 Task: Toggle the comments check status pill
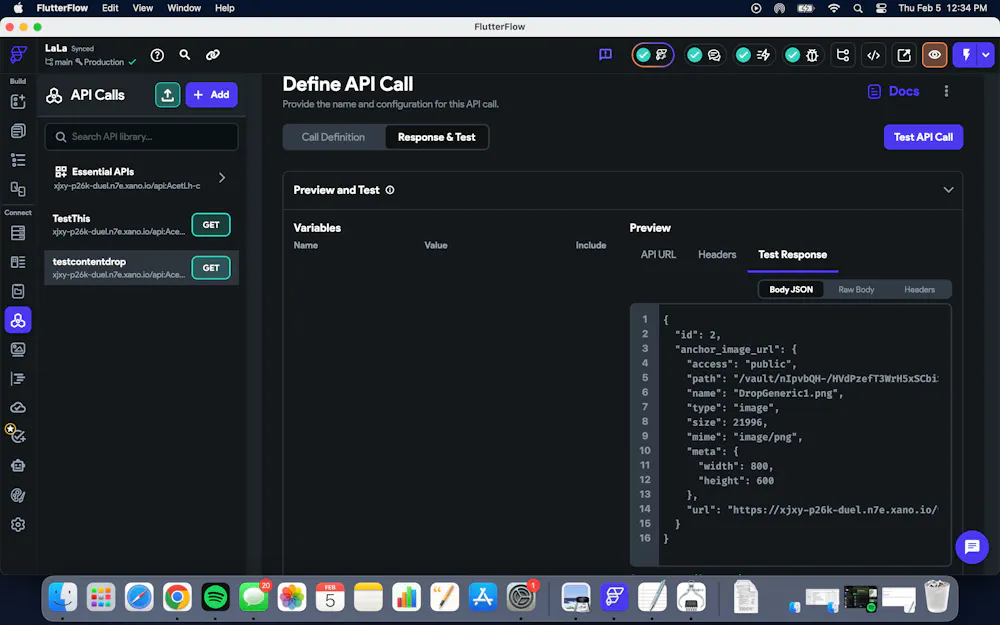point(704,55)
